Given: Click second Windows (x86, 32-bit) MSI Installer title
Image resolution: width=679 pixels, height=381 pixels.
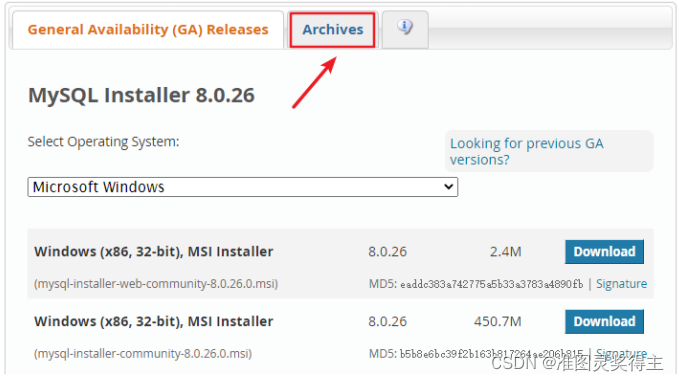Looking at the screenshot, I should click(154, 321).
